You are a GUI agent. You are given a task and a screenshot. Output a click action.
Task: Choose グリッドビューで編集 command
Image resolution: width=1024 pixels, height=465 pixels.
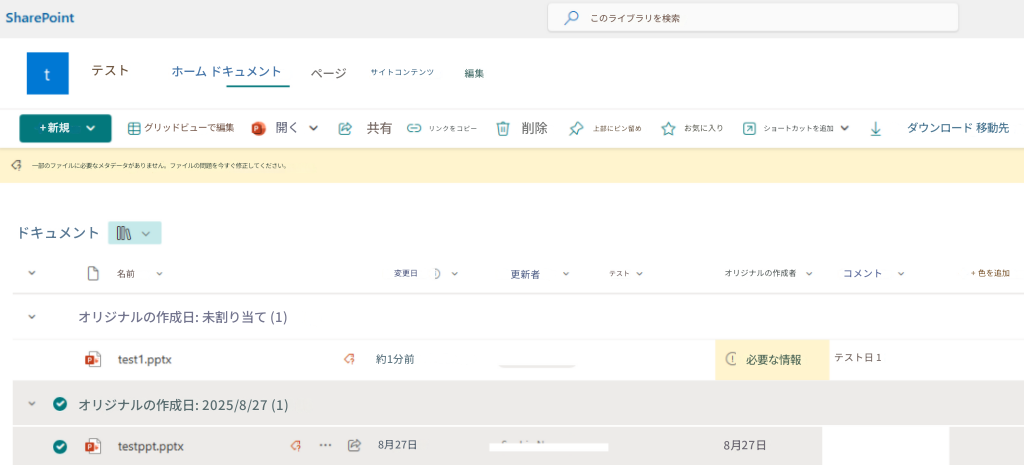(x=189, y=128)
